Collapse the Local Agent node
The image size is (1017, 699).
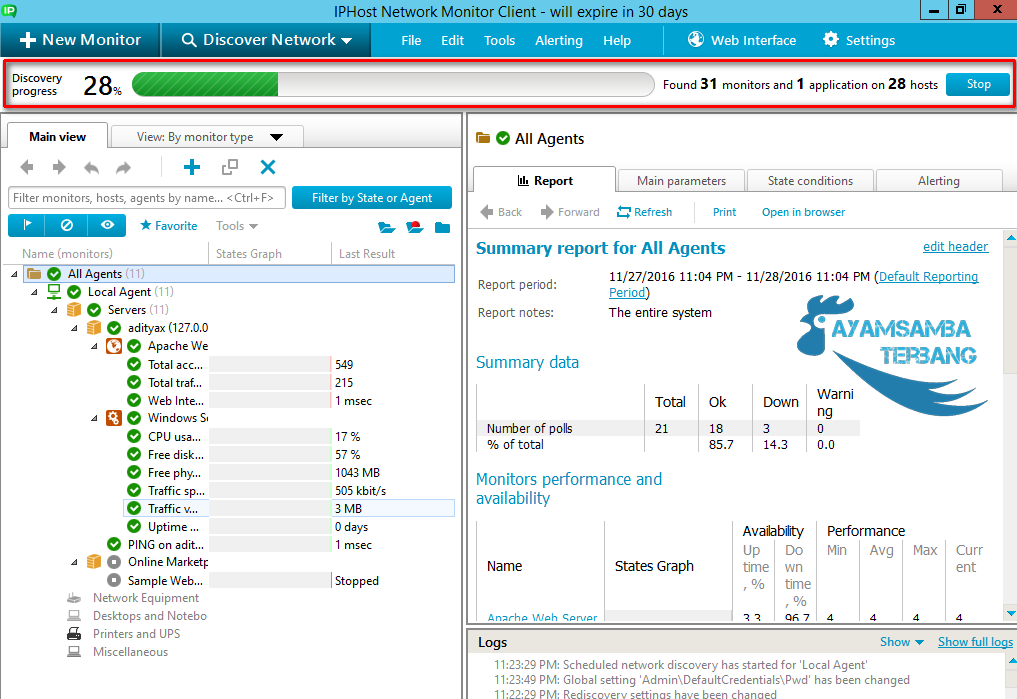point(34,292)
